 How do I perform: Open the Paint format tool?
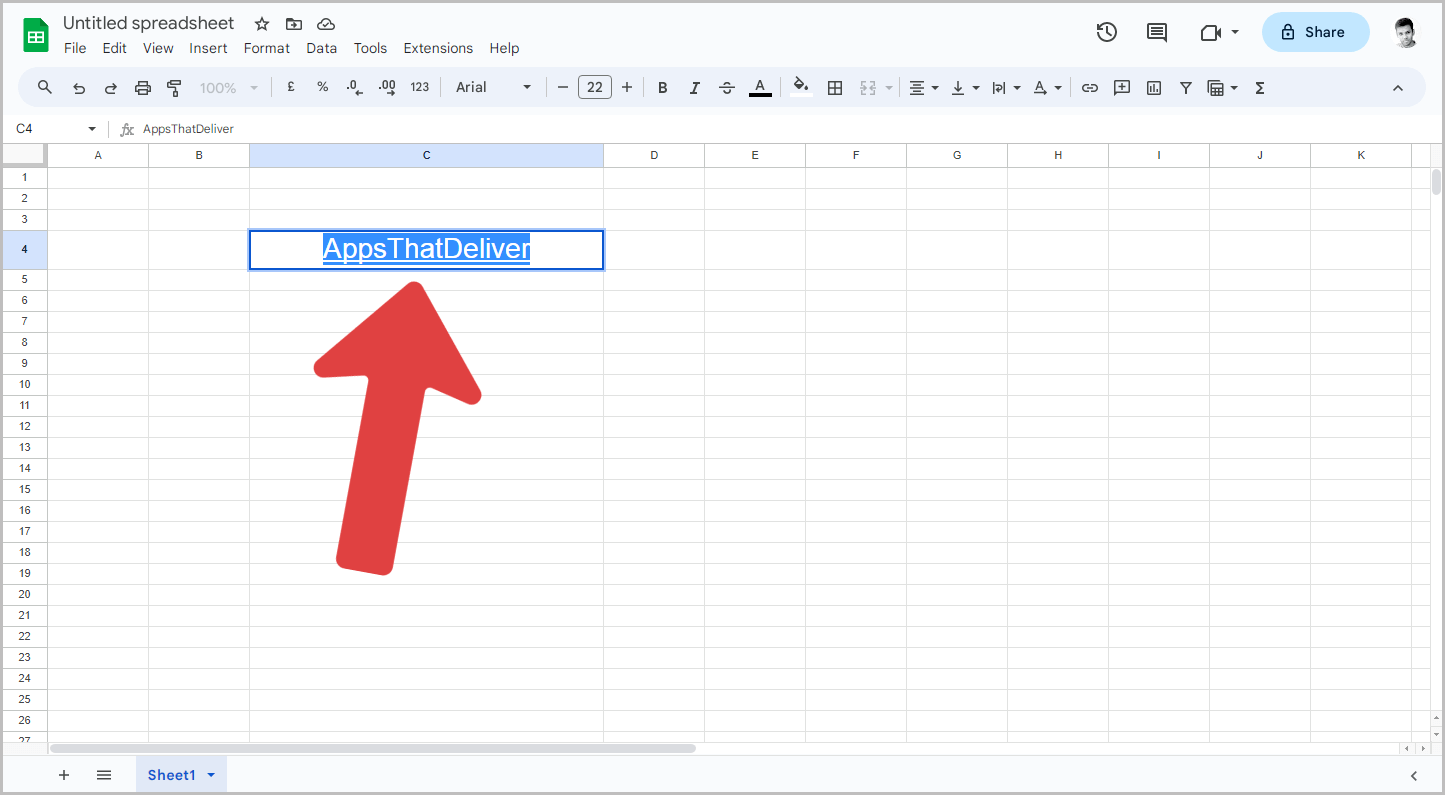coord(174,87)
